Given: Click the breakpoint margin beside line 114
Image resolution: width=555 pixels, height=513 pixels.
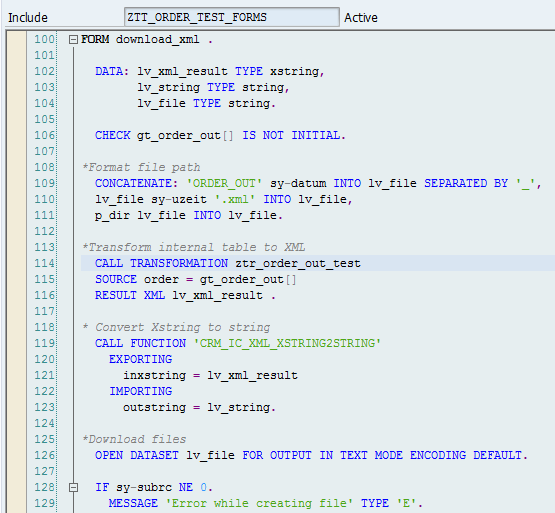Looking at the screenshot, I should tap(17, 263).
